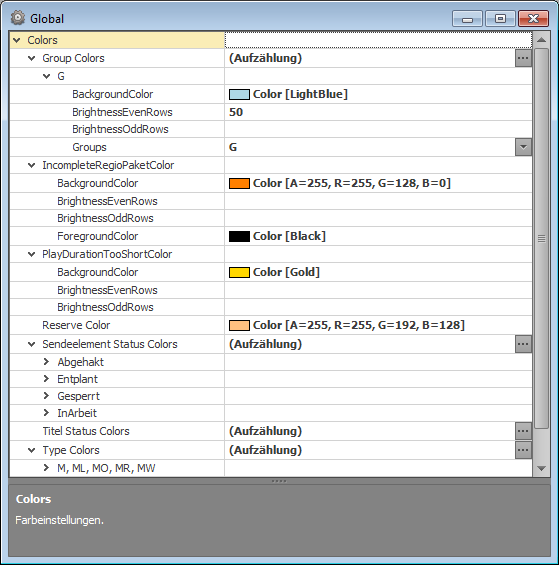Collapse the Colors category
Screen dimensions: 559x565
17,40
